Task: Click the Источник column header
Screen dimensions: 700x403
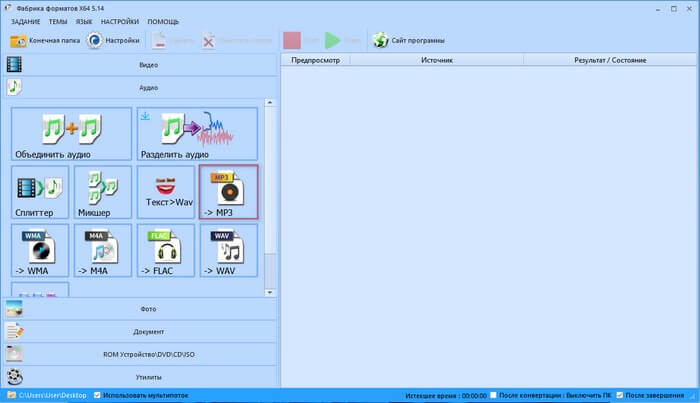Action: (437, 60)
